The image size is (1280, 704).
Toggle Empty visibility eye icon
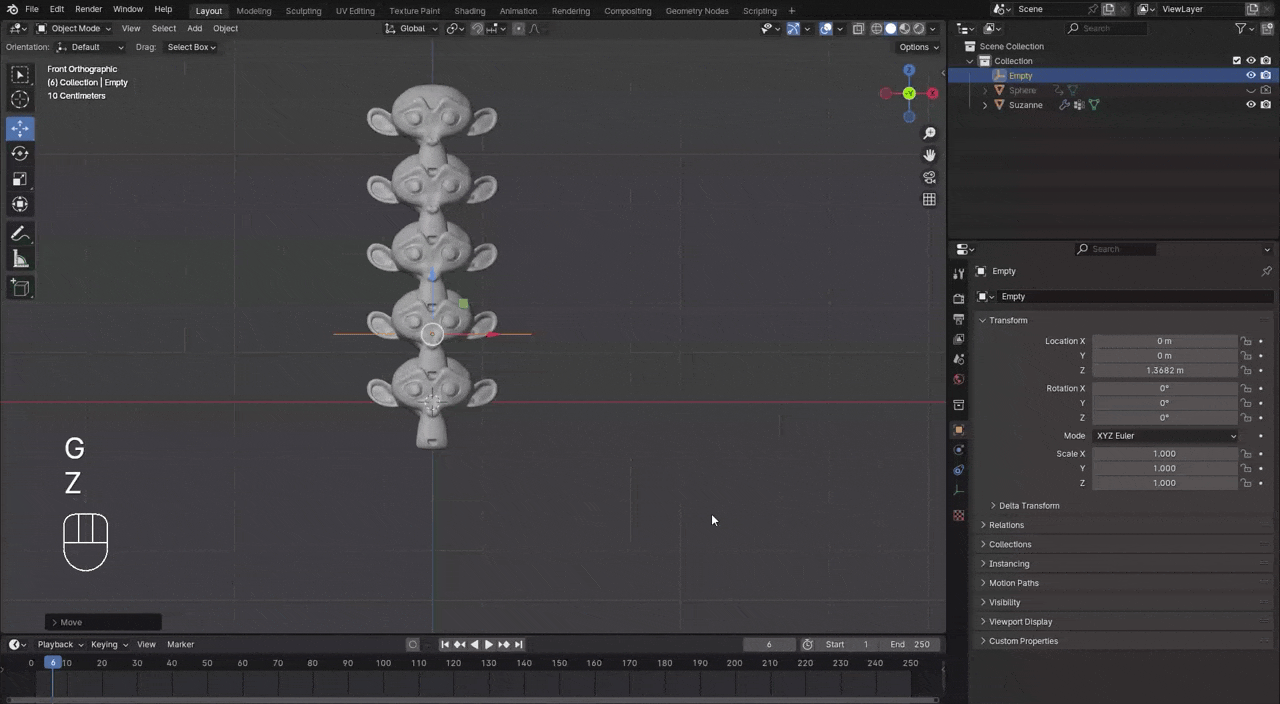(1250, 76)
